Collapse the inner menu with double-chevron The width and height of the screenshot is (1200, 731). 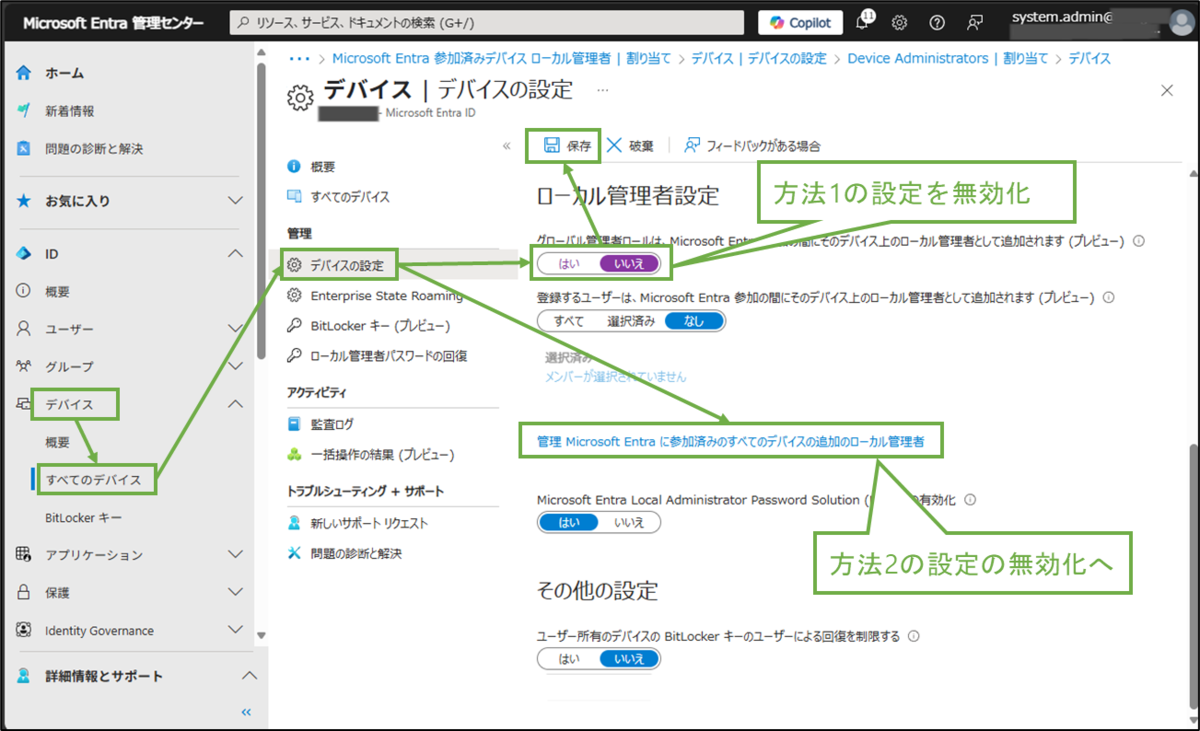(x=506, y=146)
